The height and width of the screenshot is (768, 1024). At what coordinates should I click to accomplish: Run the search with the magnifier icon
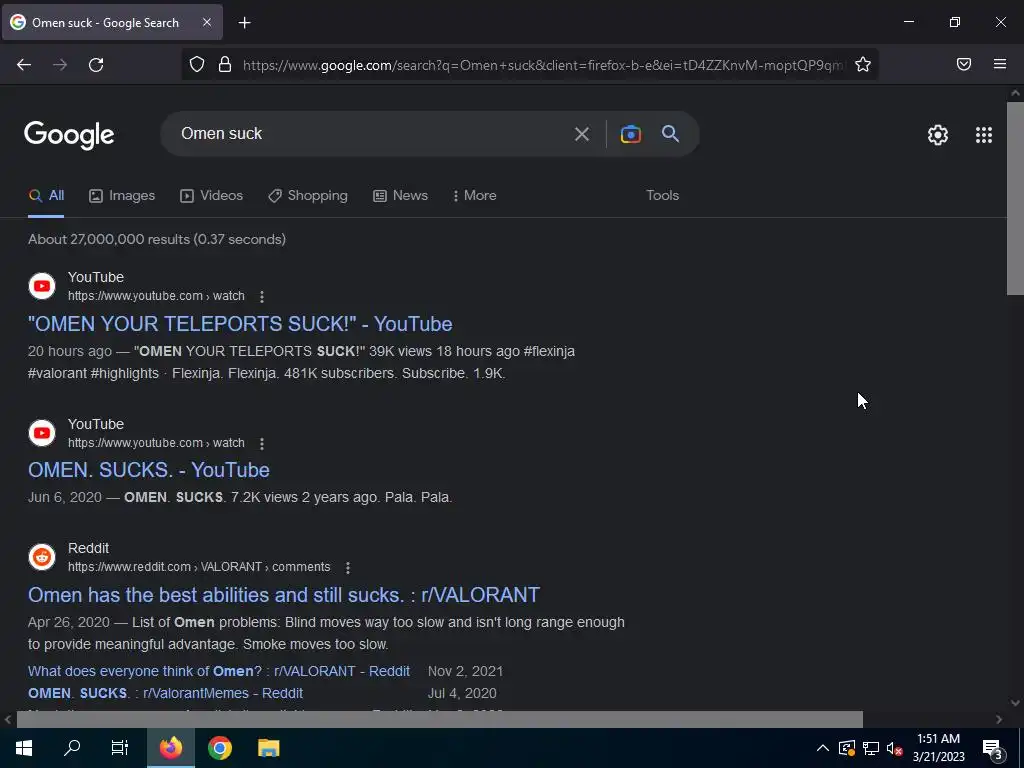pos(670,134)
